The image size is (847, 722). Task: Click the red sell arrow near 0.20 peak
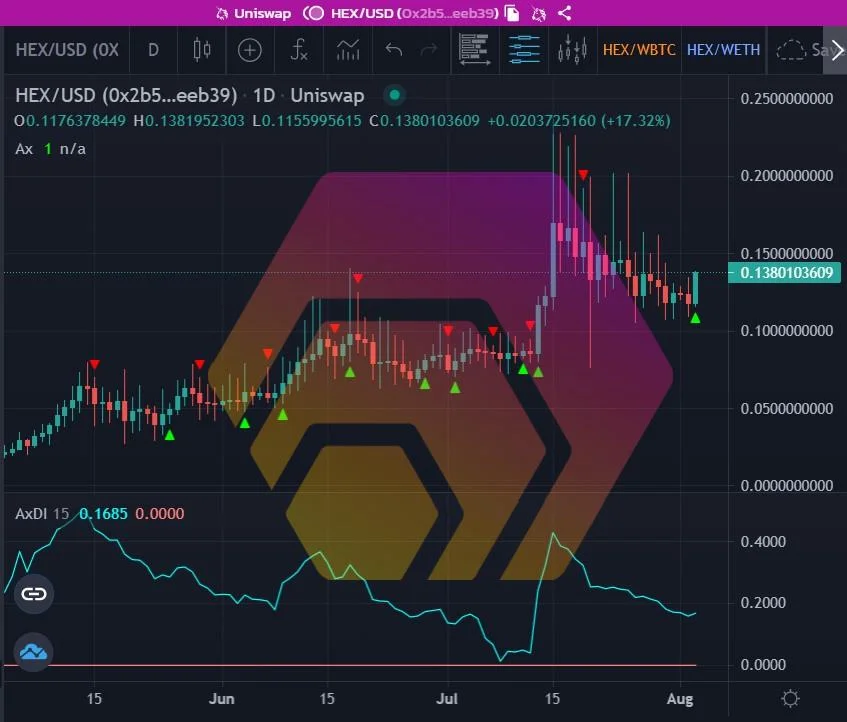click(583, 174)
